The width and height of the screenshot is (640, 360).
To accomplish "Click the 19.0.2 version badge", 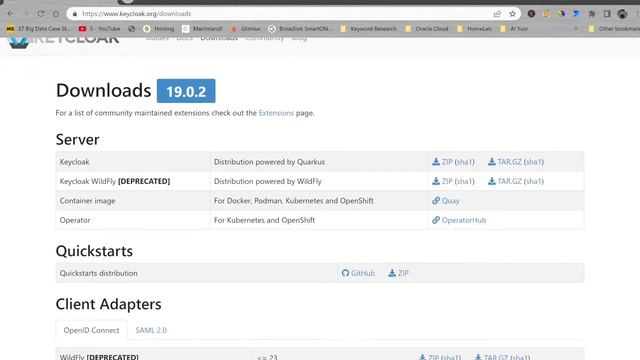I will [186, 91].
